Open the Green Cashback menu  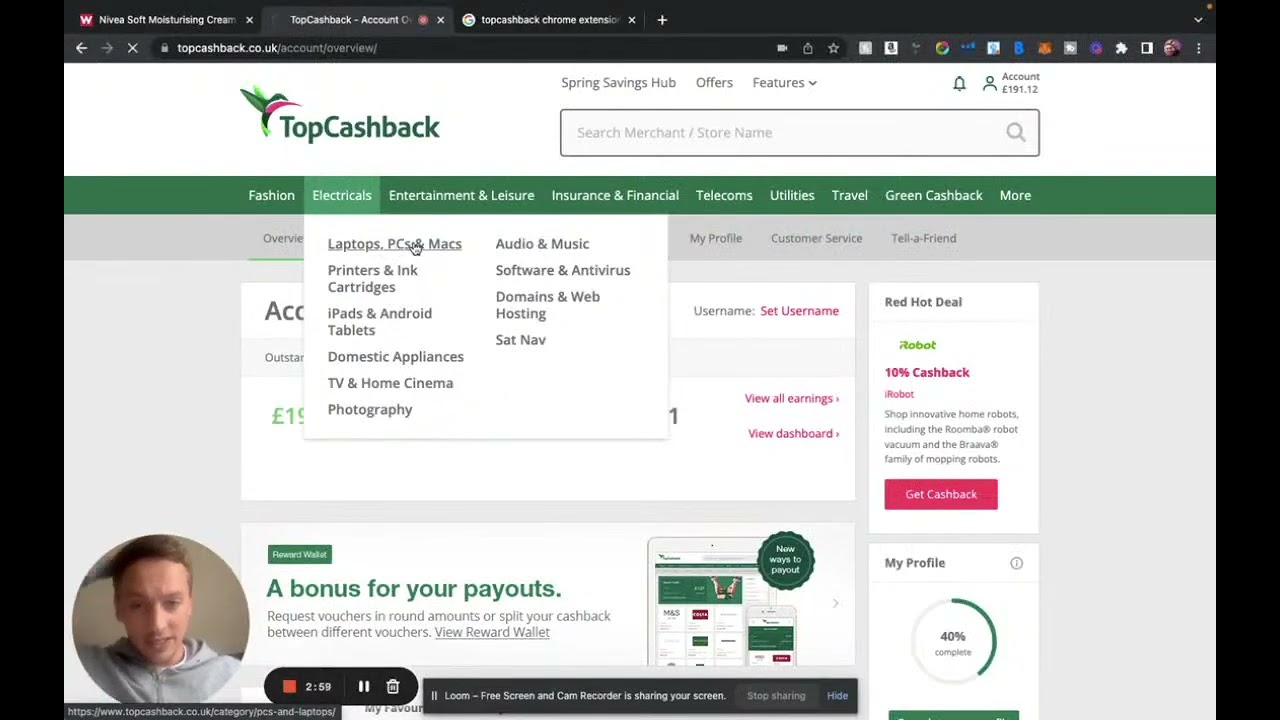[933, 195]
